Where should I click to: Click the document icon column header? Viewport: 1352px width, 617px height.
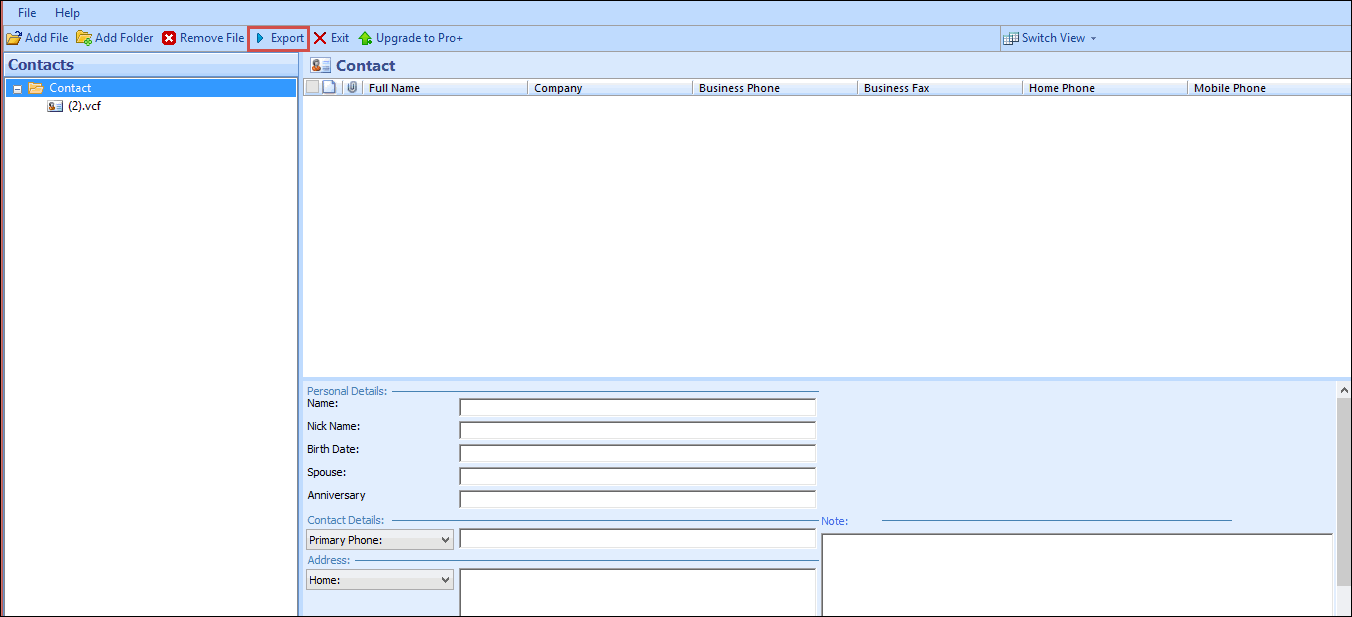329,88
